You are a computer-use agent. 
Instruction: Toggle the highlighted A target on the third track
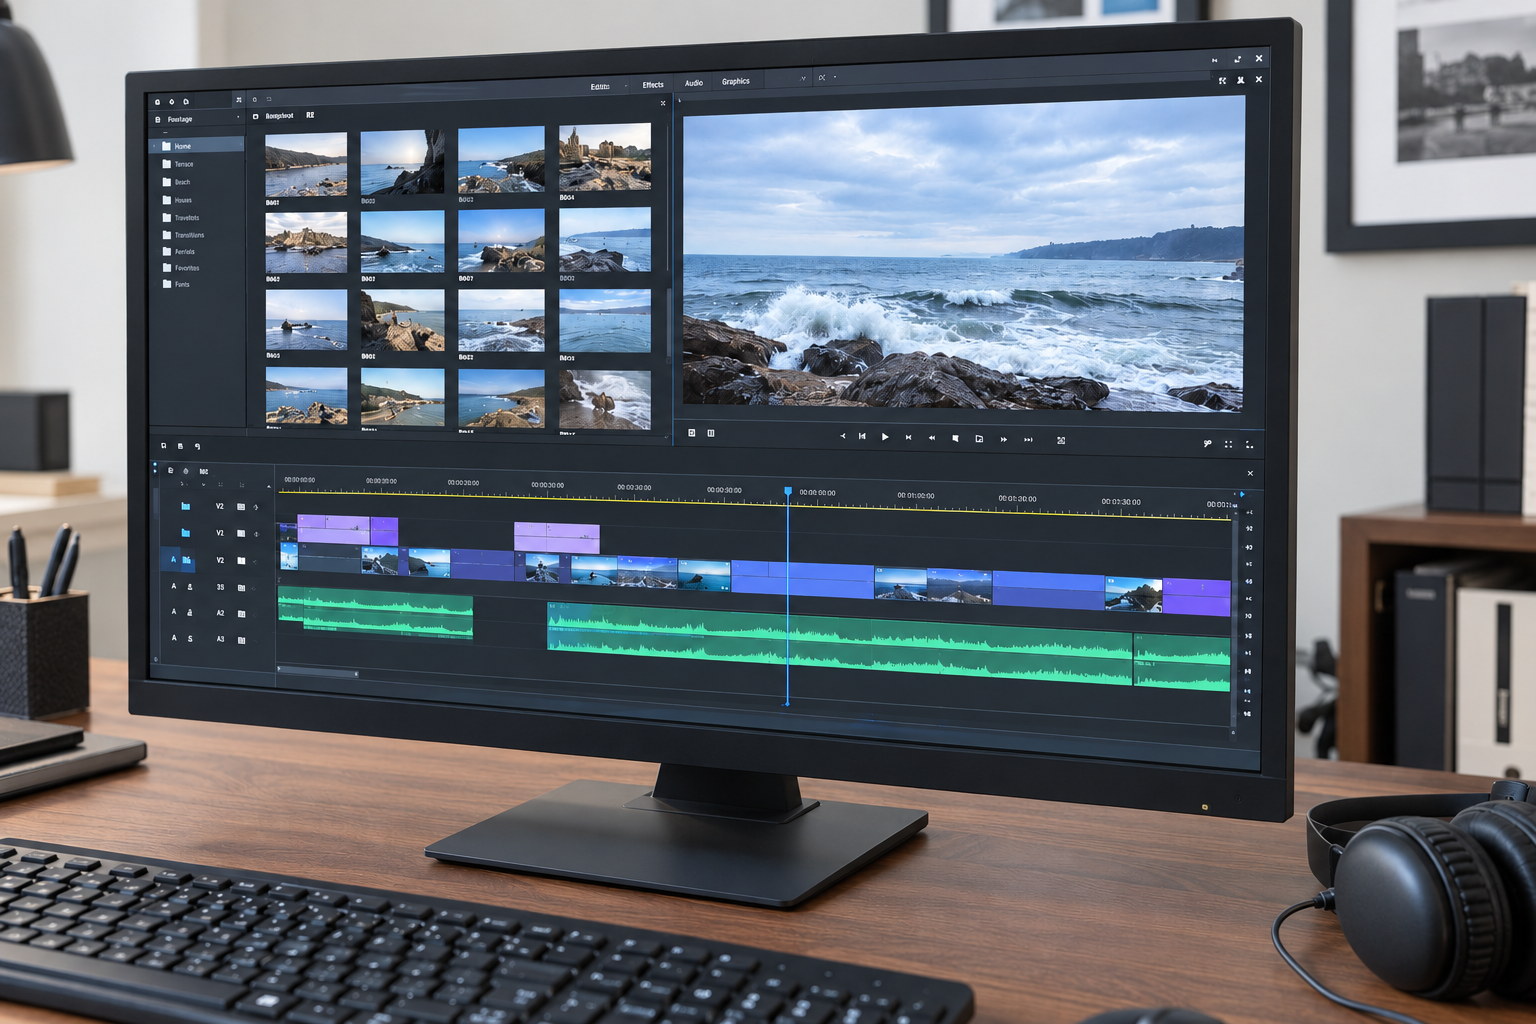(173, 559)
